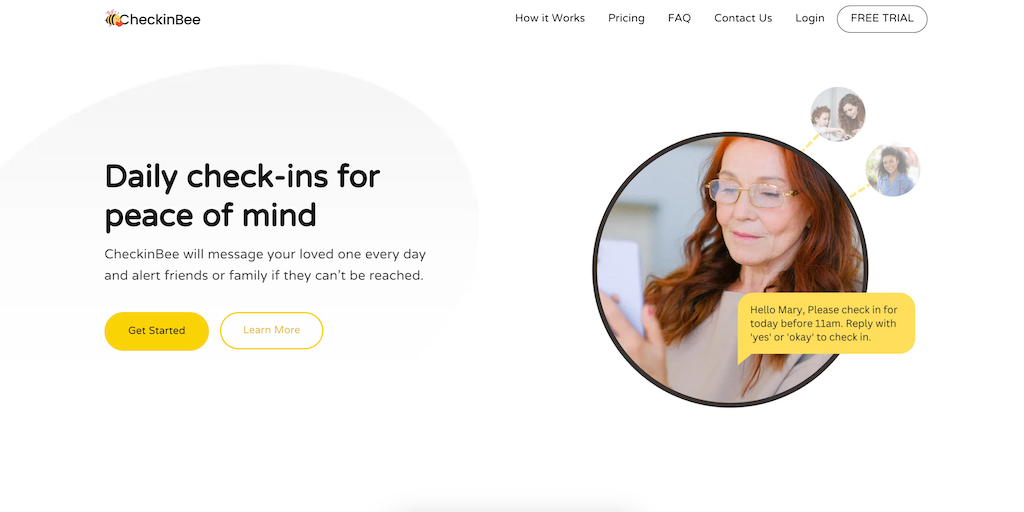Click the mother and child circular photo
The width and height of the screenshot is (1024, 512).
(838, 114)
